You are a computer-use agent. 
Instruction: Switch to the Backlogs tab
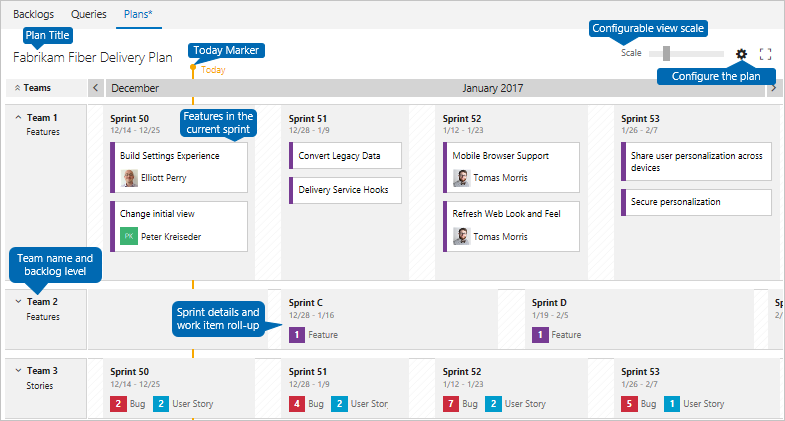pos(34,16)
